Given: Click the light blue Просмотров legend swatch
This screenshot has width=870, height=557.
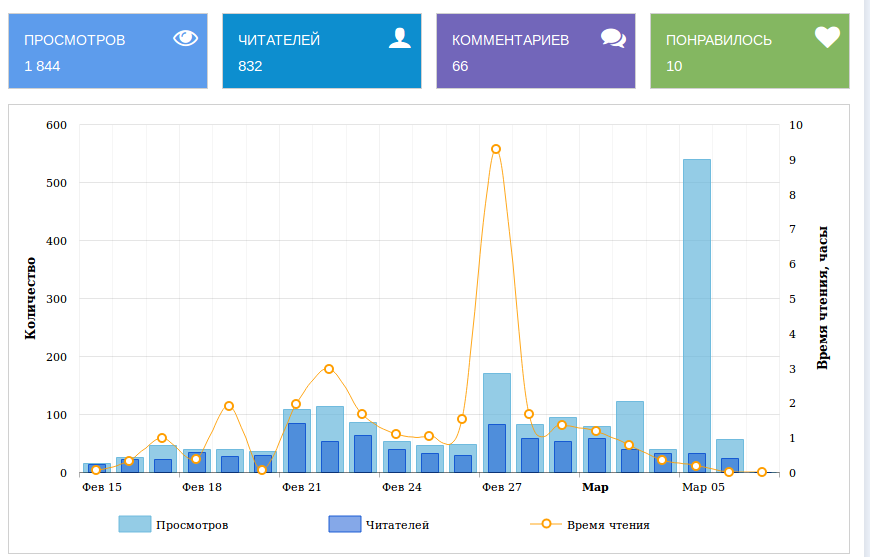Looking at the screenshot, I should (134, 525).
